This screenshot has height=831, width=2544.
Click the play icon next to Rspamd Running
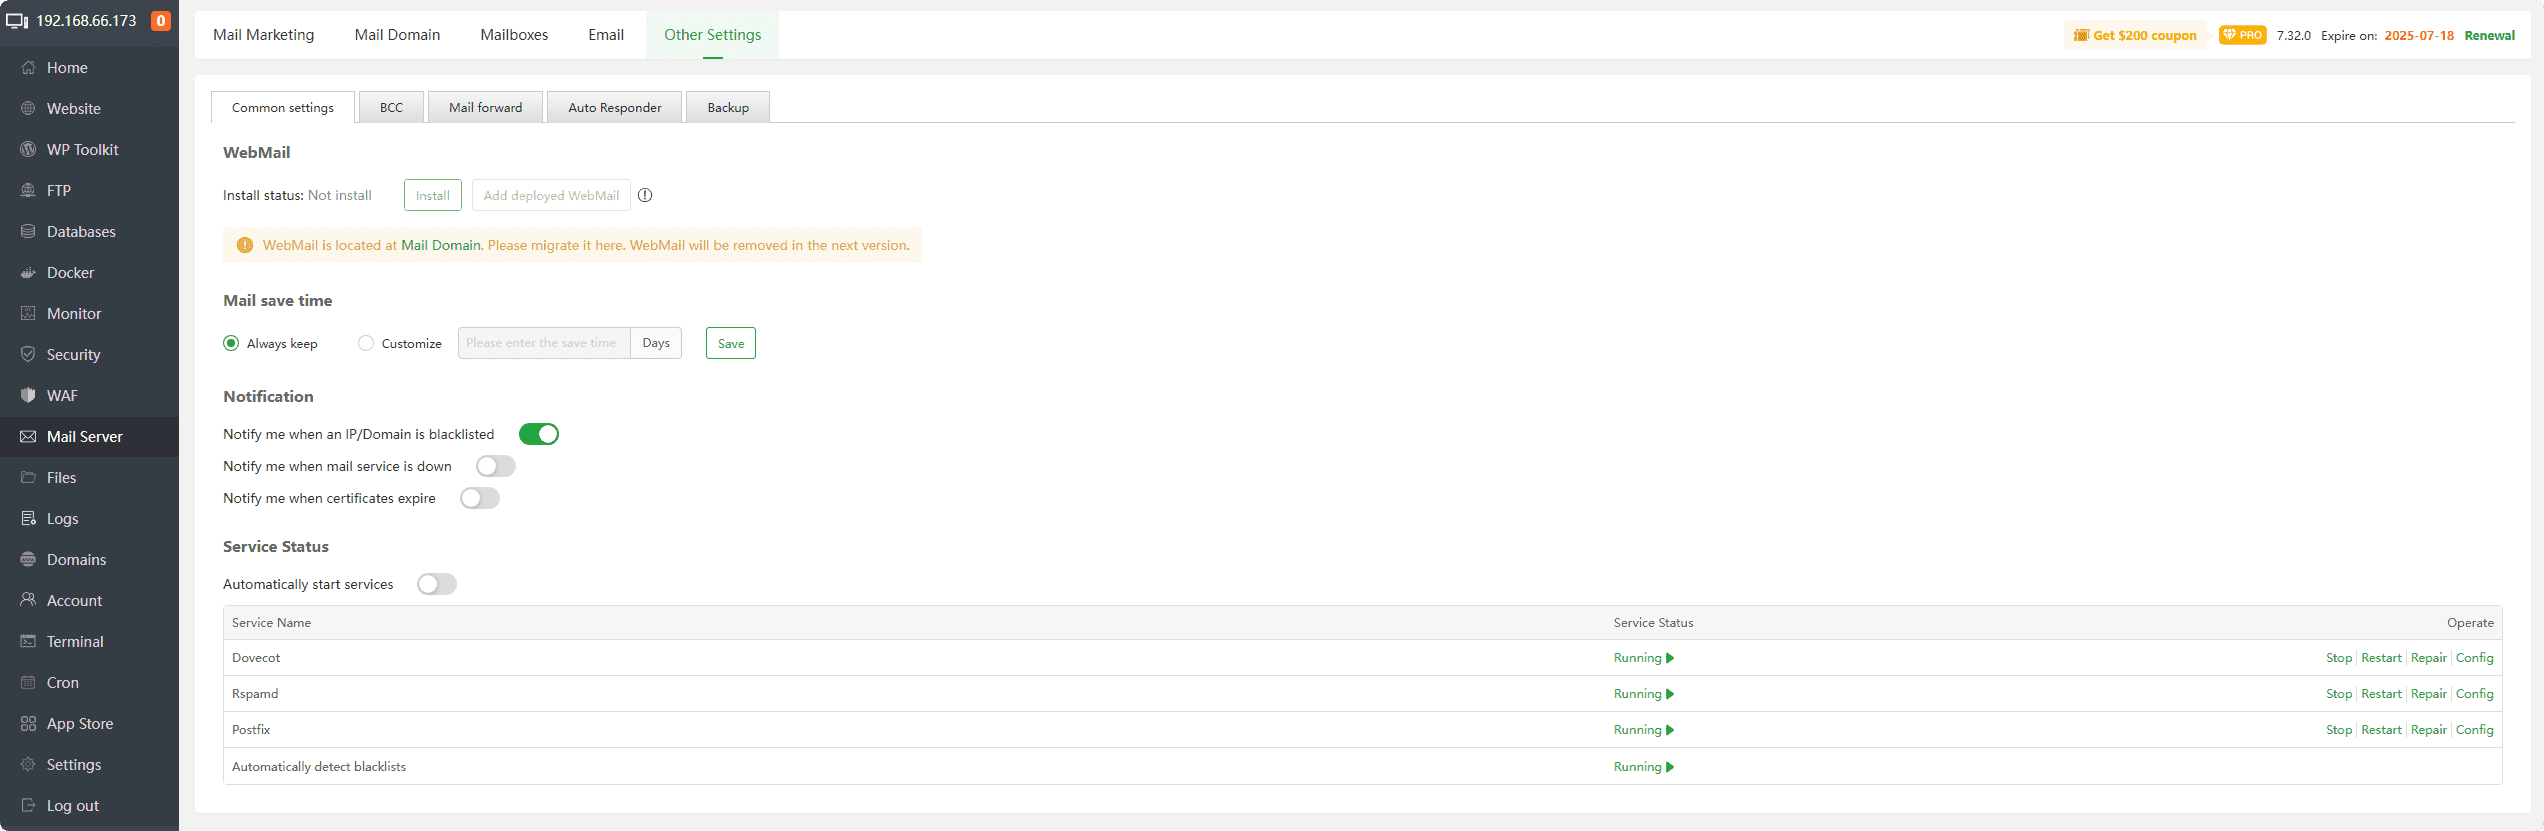[1670, 694]
